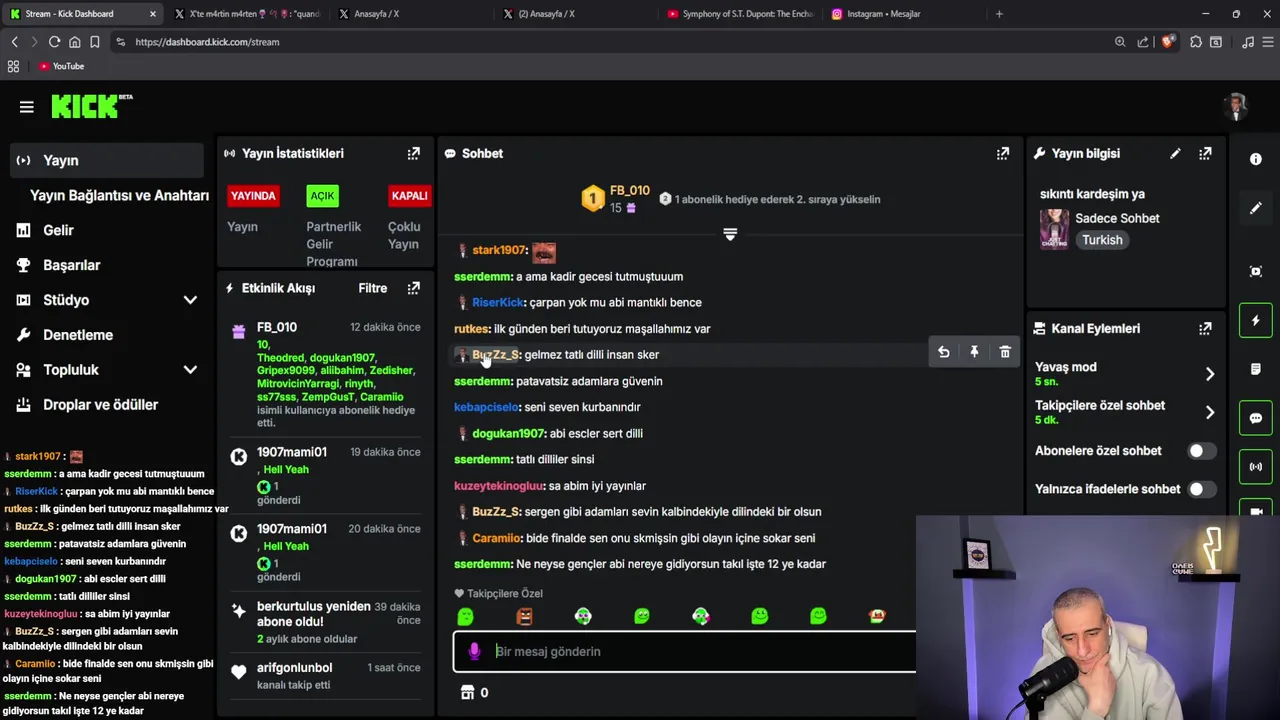1280x720 pixels.
Task: Pin the BuzZz_S chat message
Action: (x=974, y=352)
